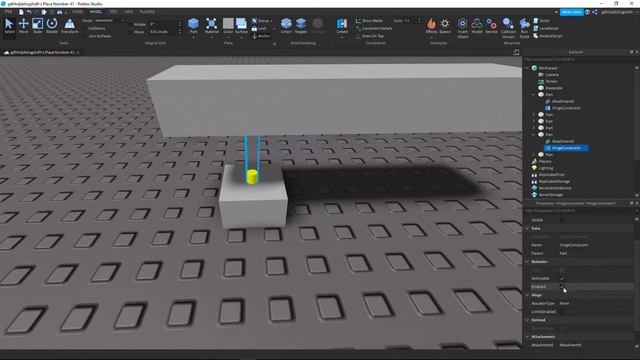Open the Part dropdown arrow
The height and width of the screenshot is (360, 640).
click(x=193, y=37)
